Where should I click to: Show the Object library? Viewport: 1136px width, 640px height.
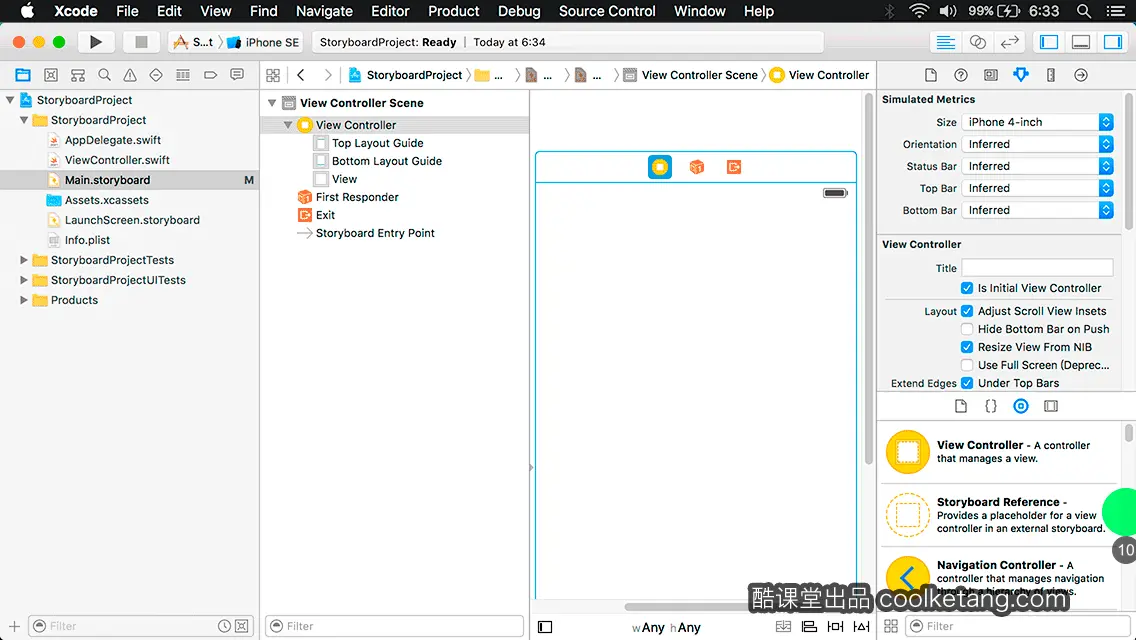click(1021, 406)
